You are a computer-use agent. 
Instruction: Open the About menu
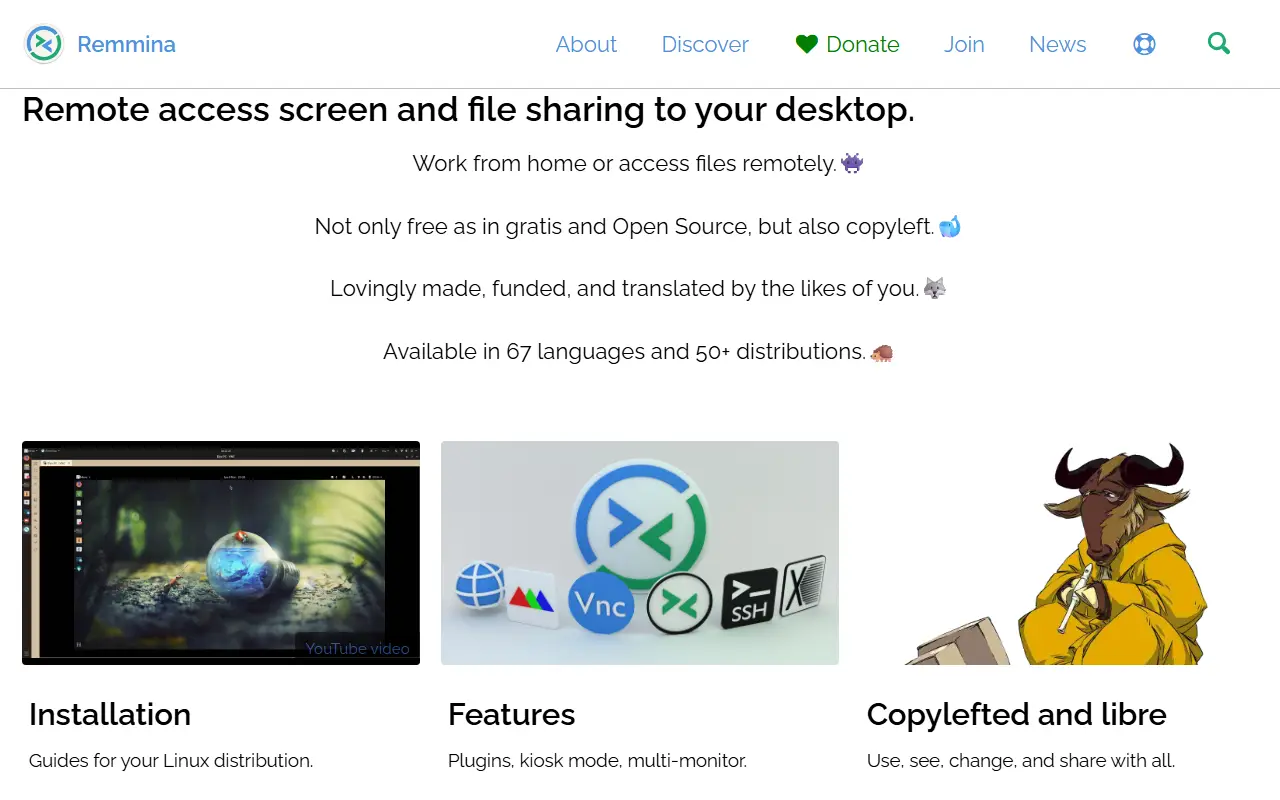[x=586, y=44]
